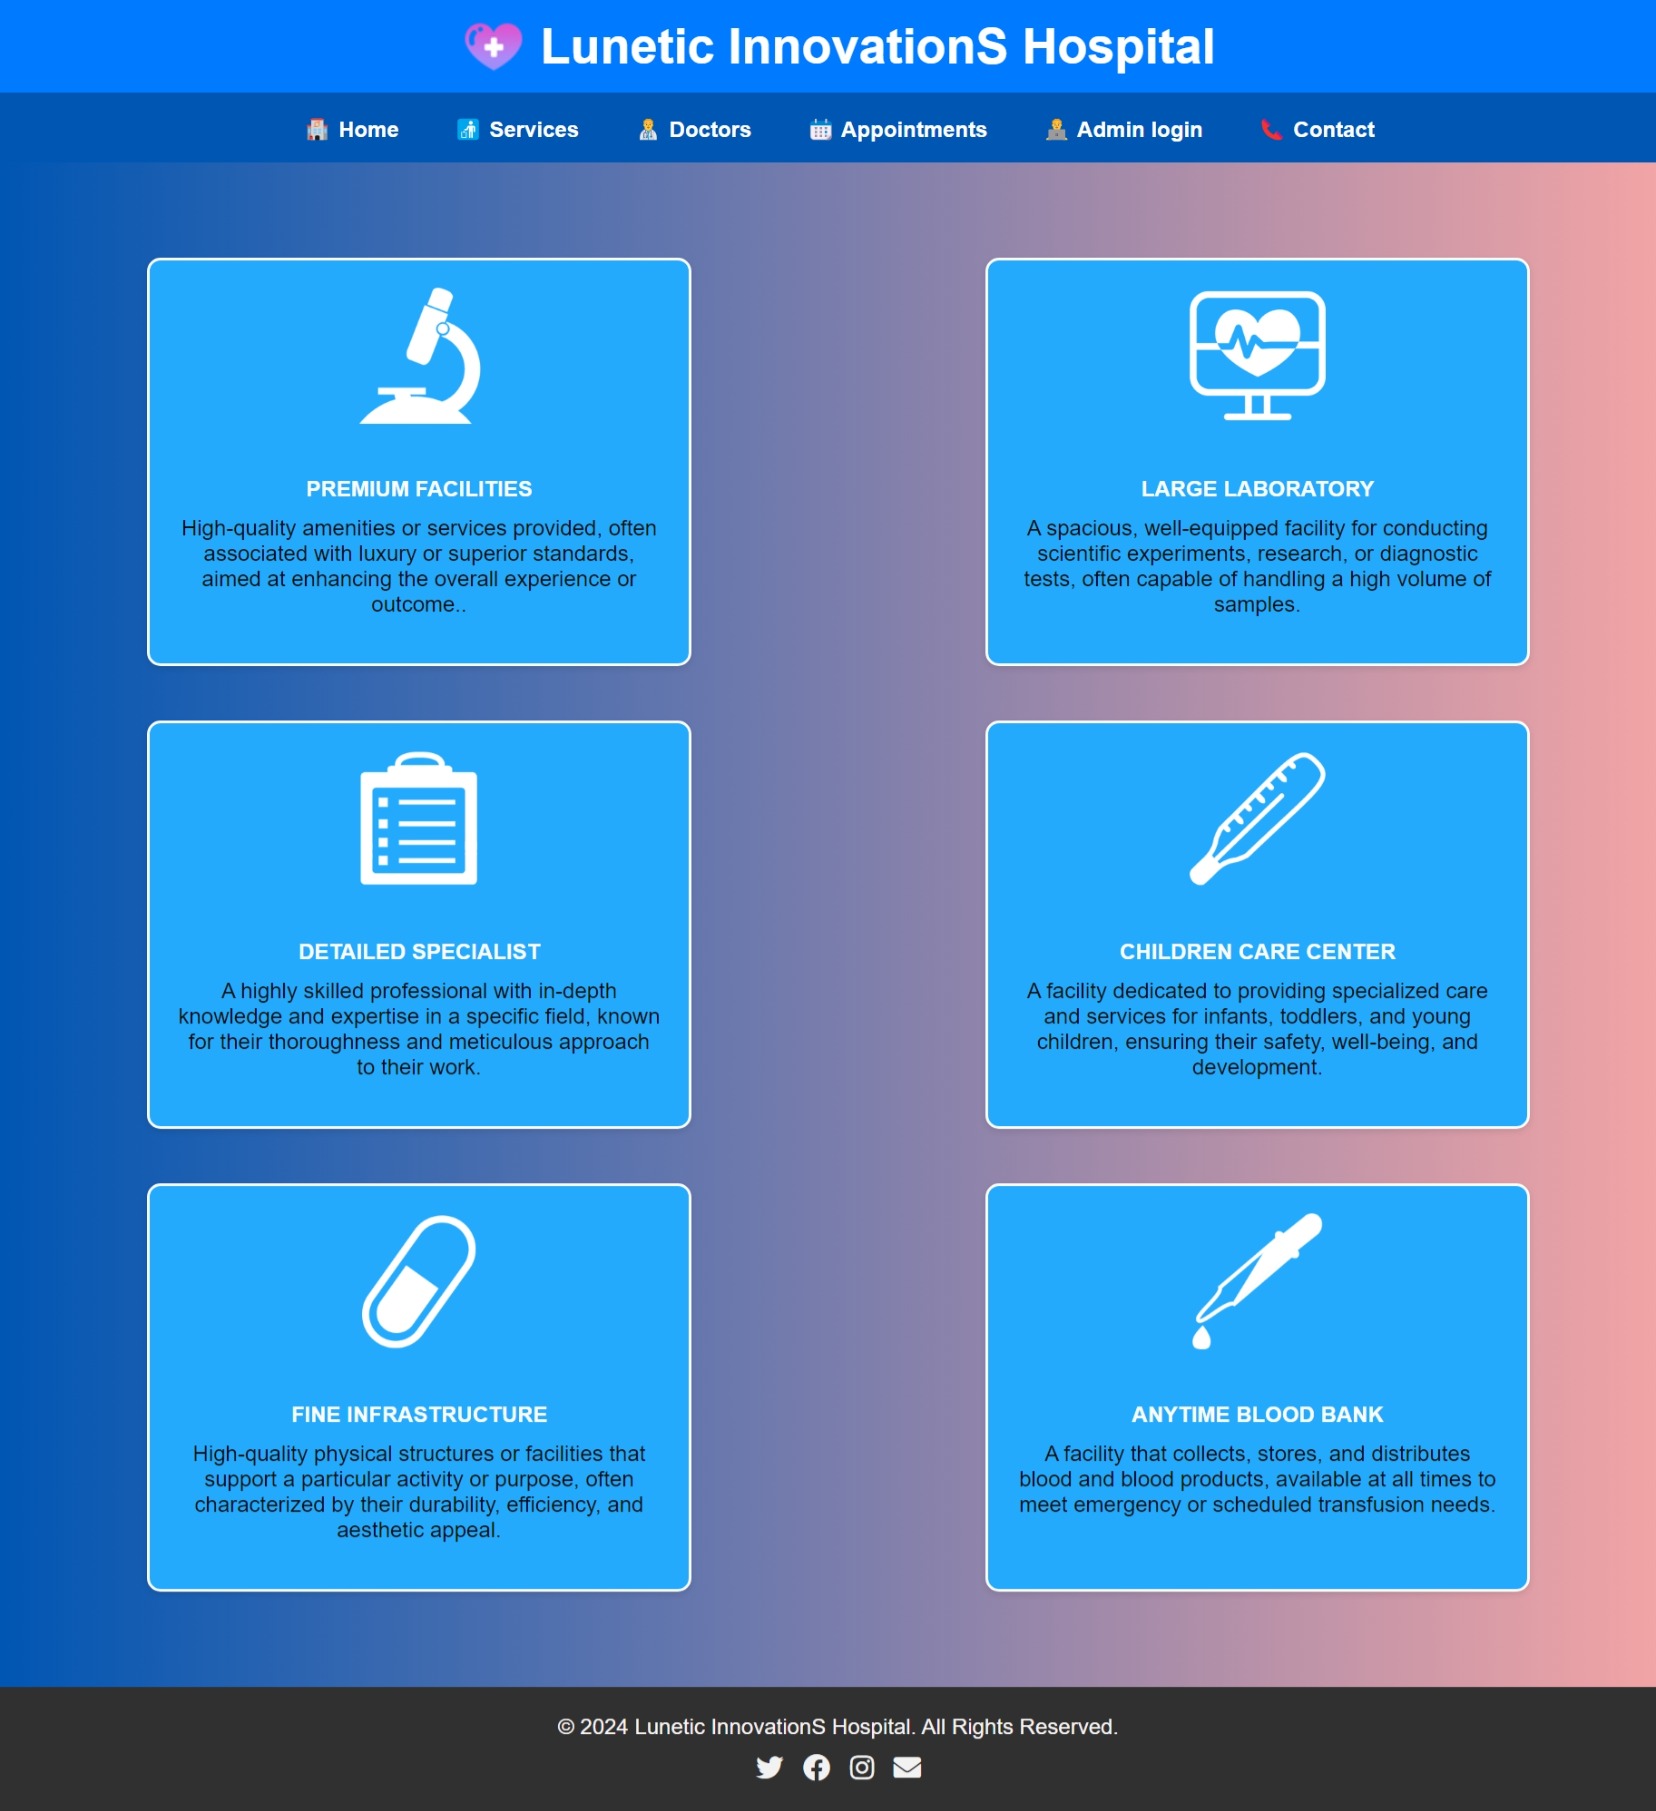Open the Facebook icon in the footer
The height and width of the screenshot is (1811, 1656).
[x=816, y=1768]
